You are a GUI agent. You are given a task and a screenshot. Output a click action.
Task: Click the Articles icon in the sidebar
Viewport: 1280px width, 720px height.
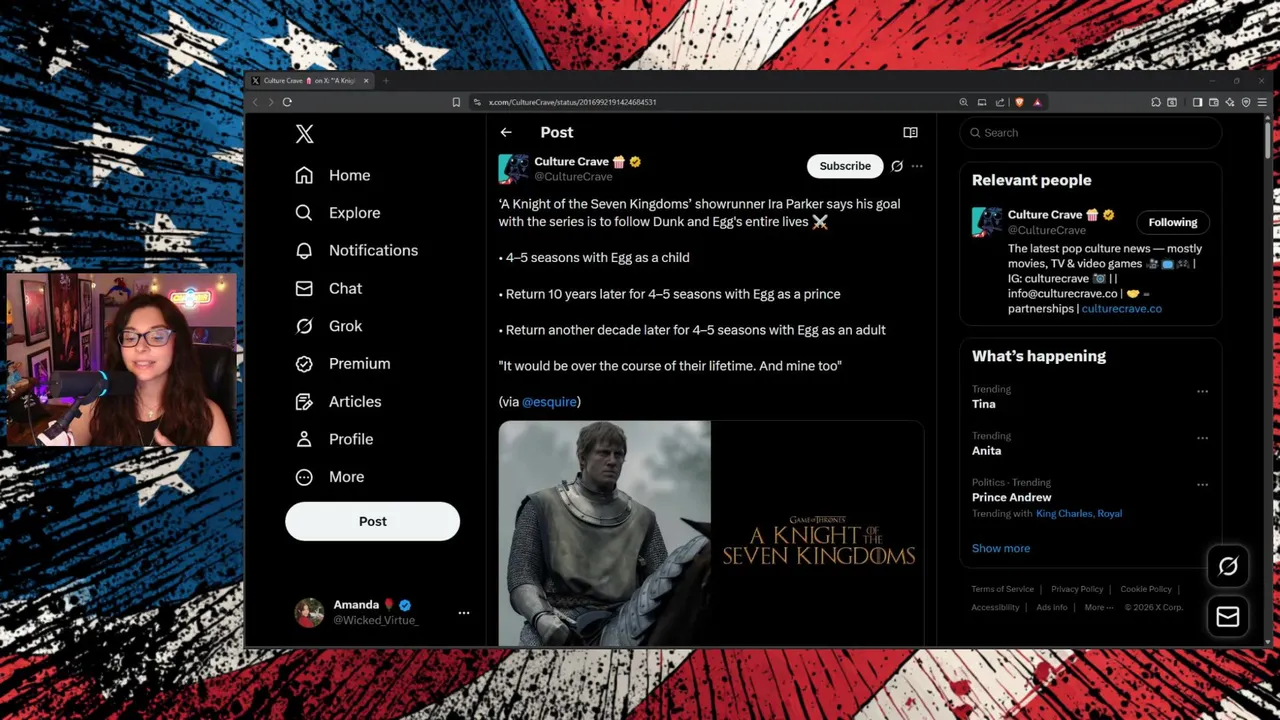click(x=304, y=402)
